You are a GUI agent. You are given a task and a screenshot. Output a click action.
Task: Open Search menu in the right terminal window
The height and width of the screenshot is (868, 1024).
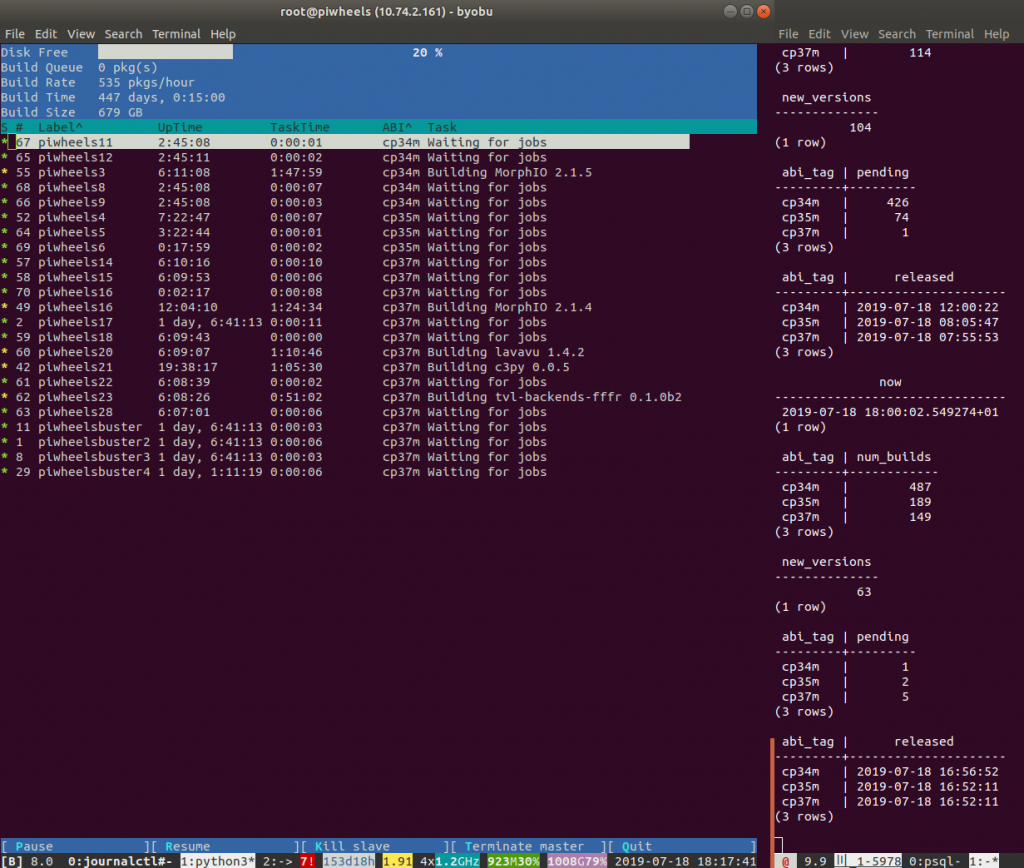897,34
